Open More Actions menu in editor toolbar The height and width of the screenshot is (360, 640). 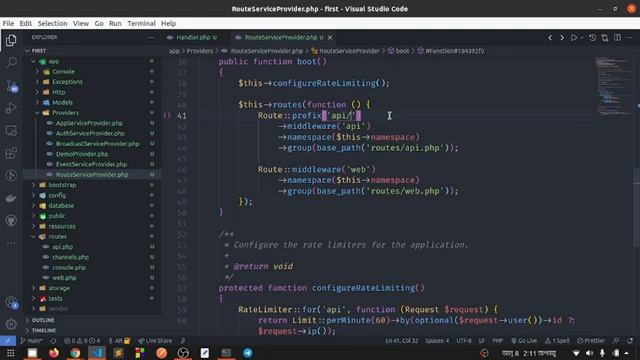tap(629, 38)
